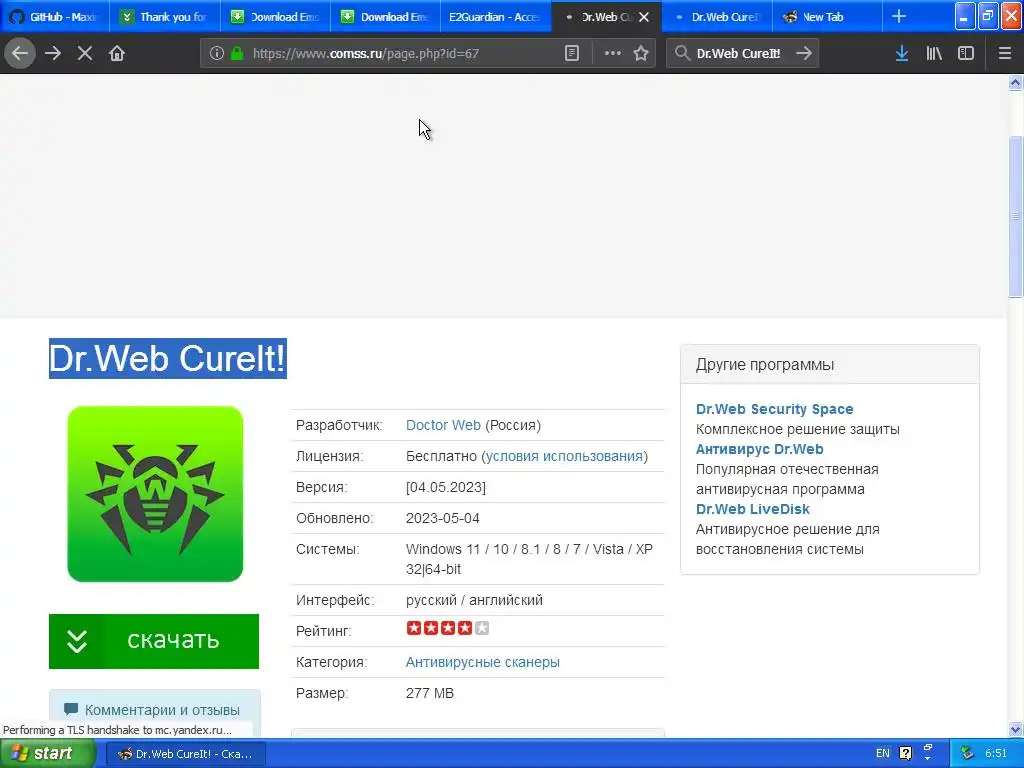1024x768 pixels.
Task: Open Антивирус Dr.Web link
Action: click(760, 449)
